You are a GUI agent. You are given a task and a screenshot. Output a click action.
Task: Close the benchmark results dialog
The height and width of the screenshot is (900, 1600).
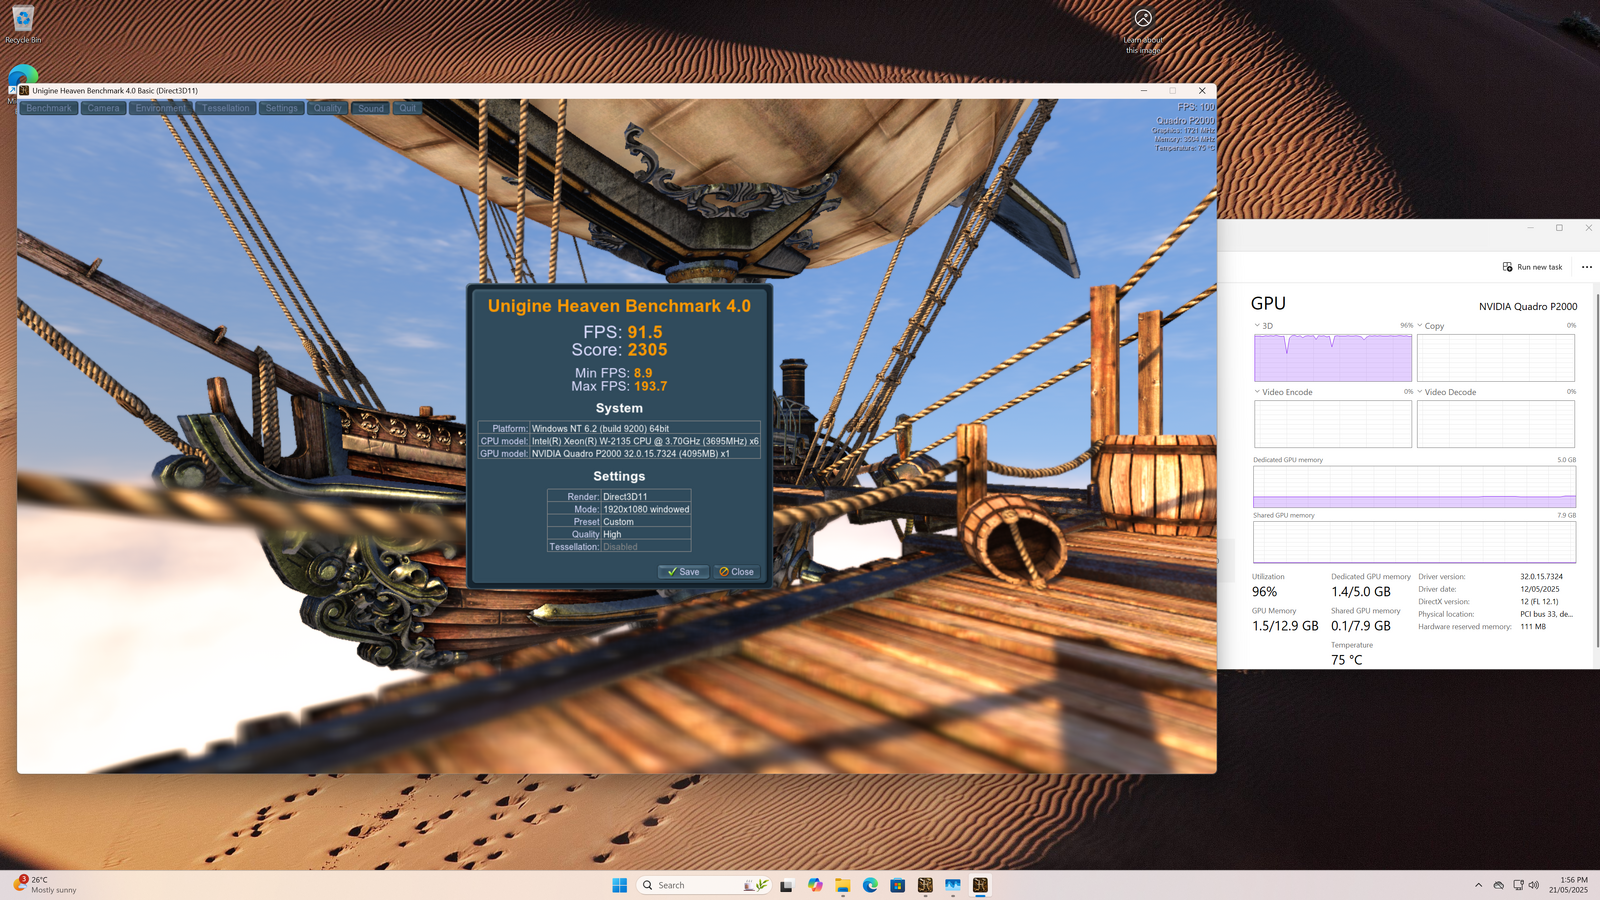point(736,572)
